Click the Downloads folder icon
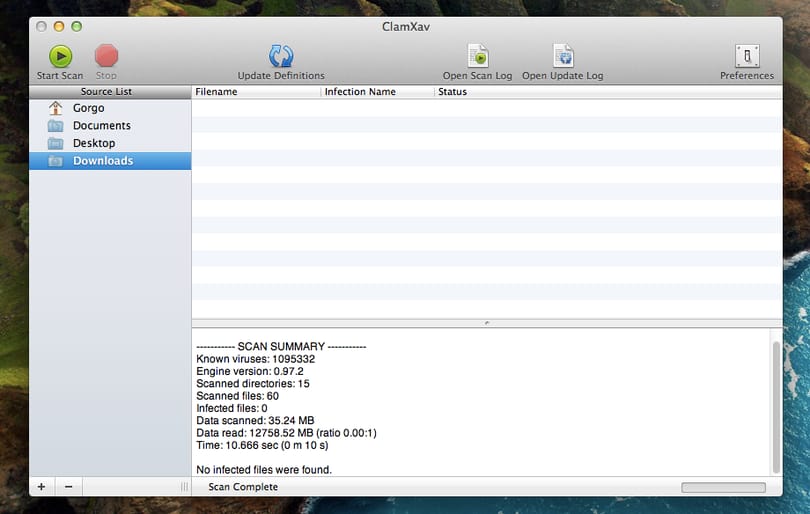The height and width of the screenshot is (514, 810). (x=55, y=161)
